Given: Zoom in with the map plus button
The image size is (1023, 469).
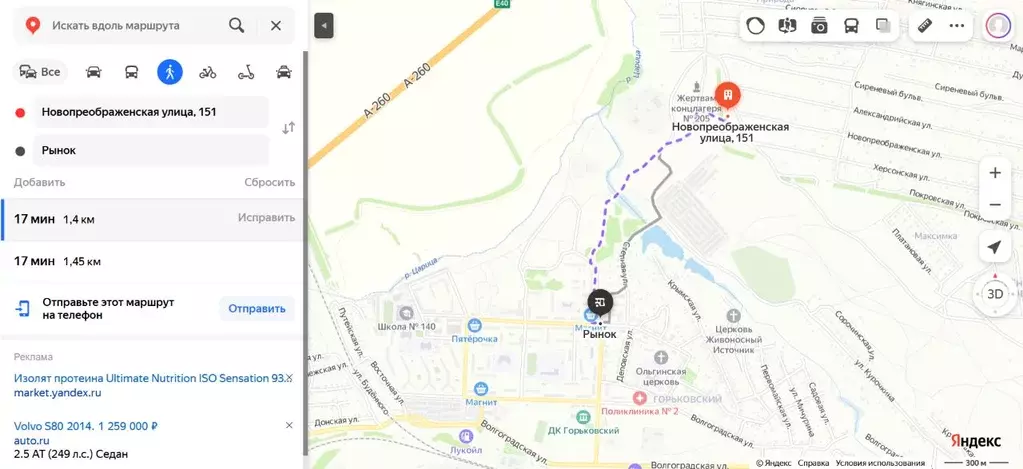Looking at the screenshot, I should click(x=995, y=173).
